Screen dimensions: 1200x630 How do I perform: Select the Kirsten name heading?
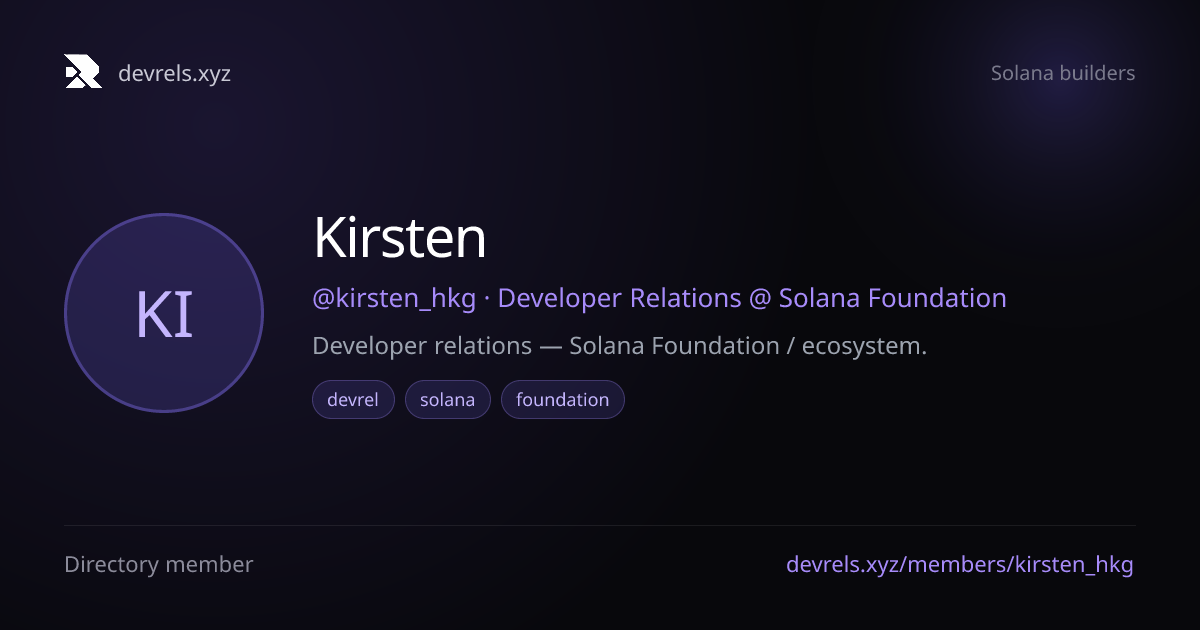point(400,238)
